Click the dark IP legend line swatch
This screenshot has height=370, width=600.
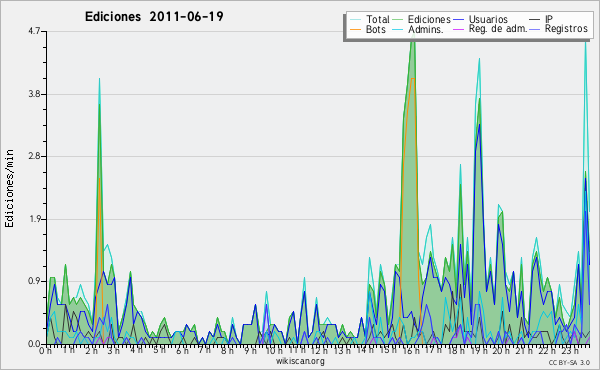(535, 20)
